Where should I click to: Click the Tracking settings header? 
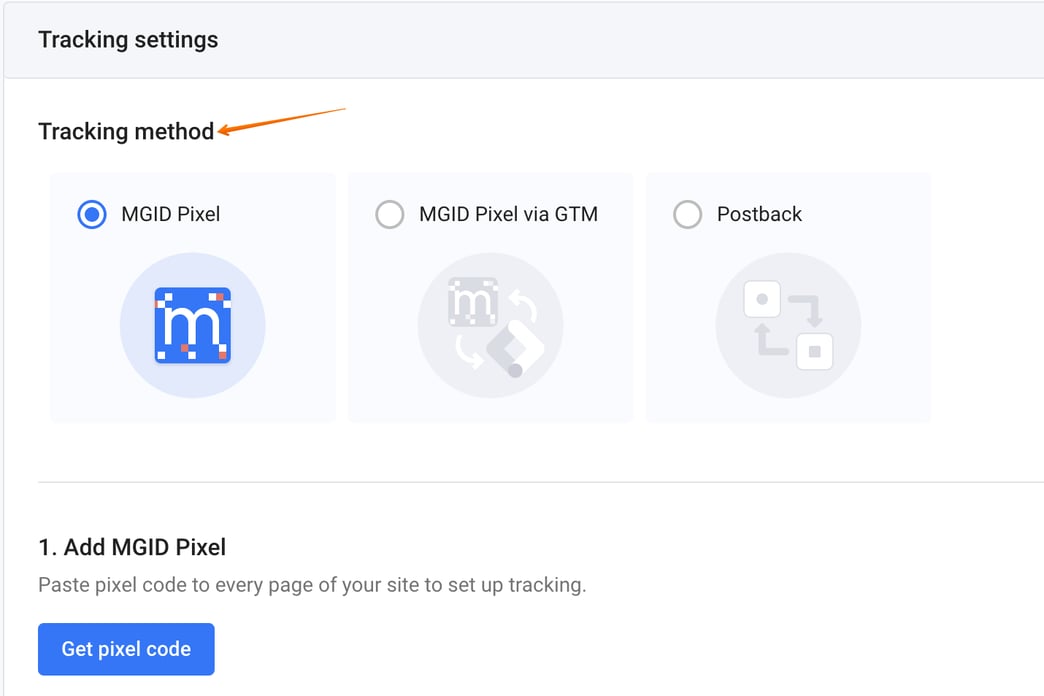tap(128, 40)
